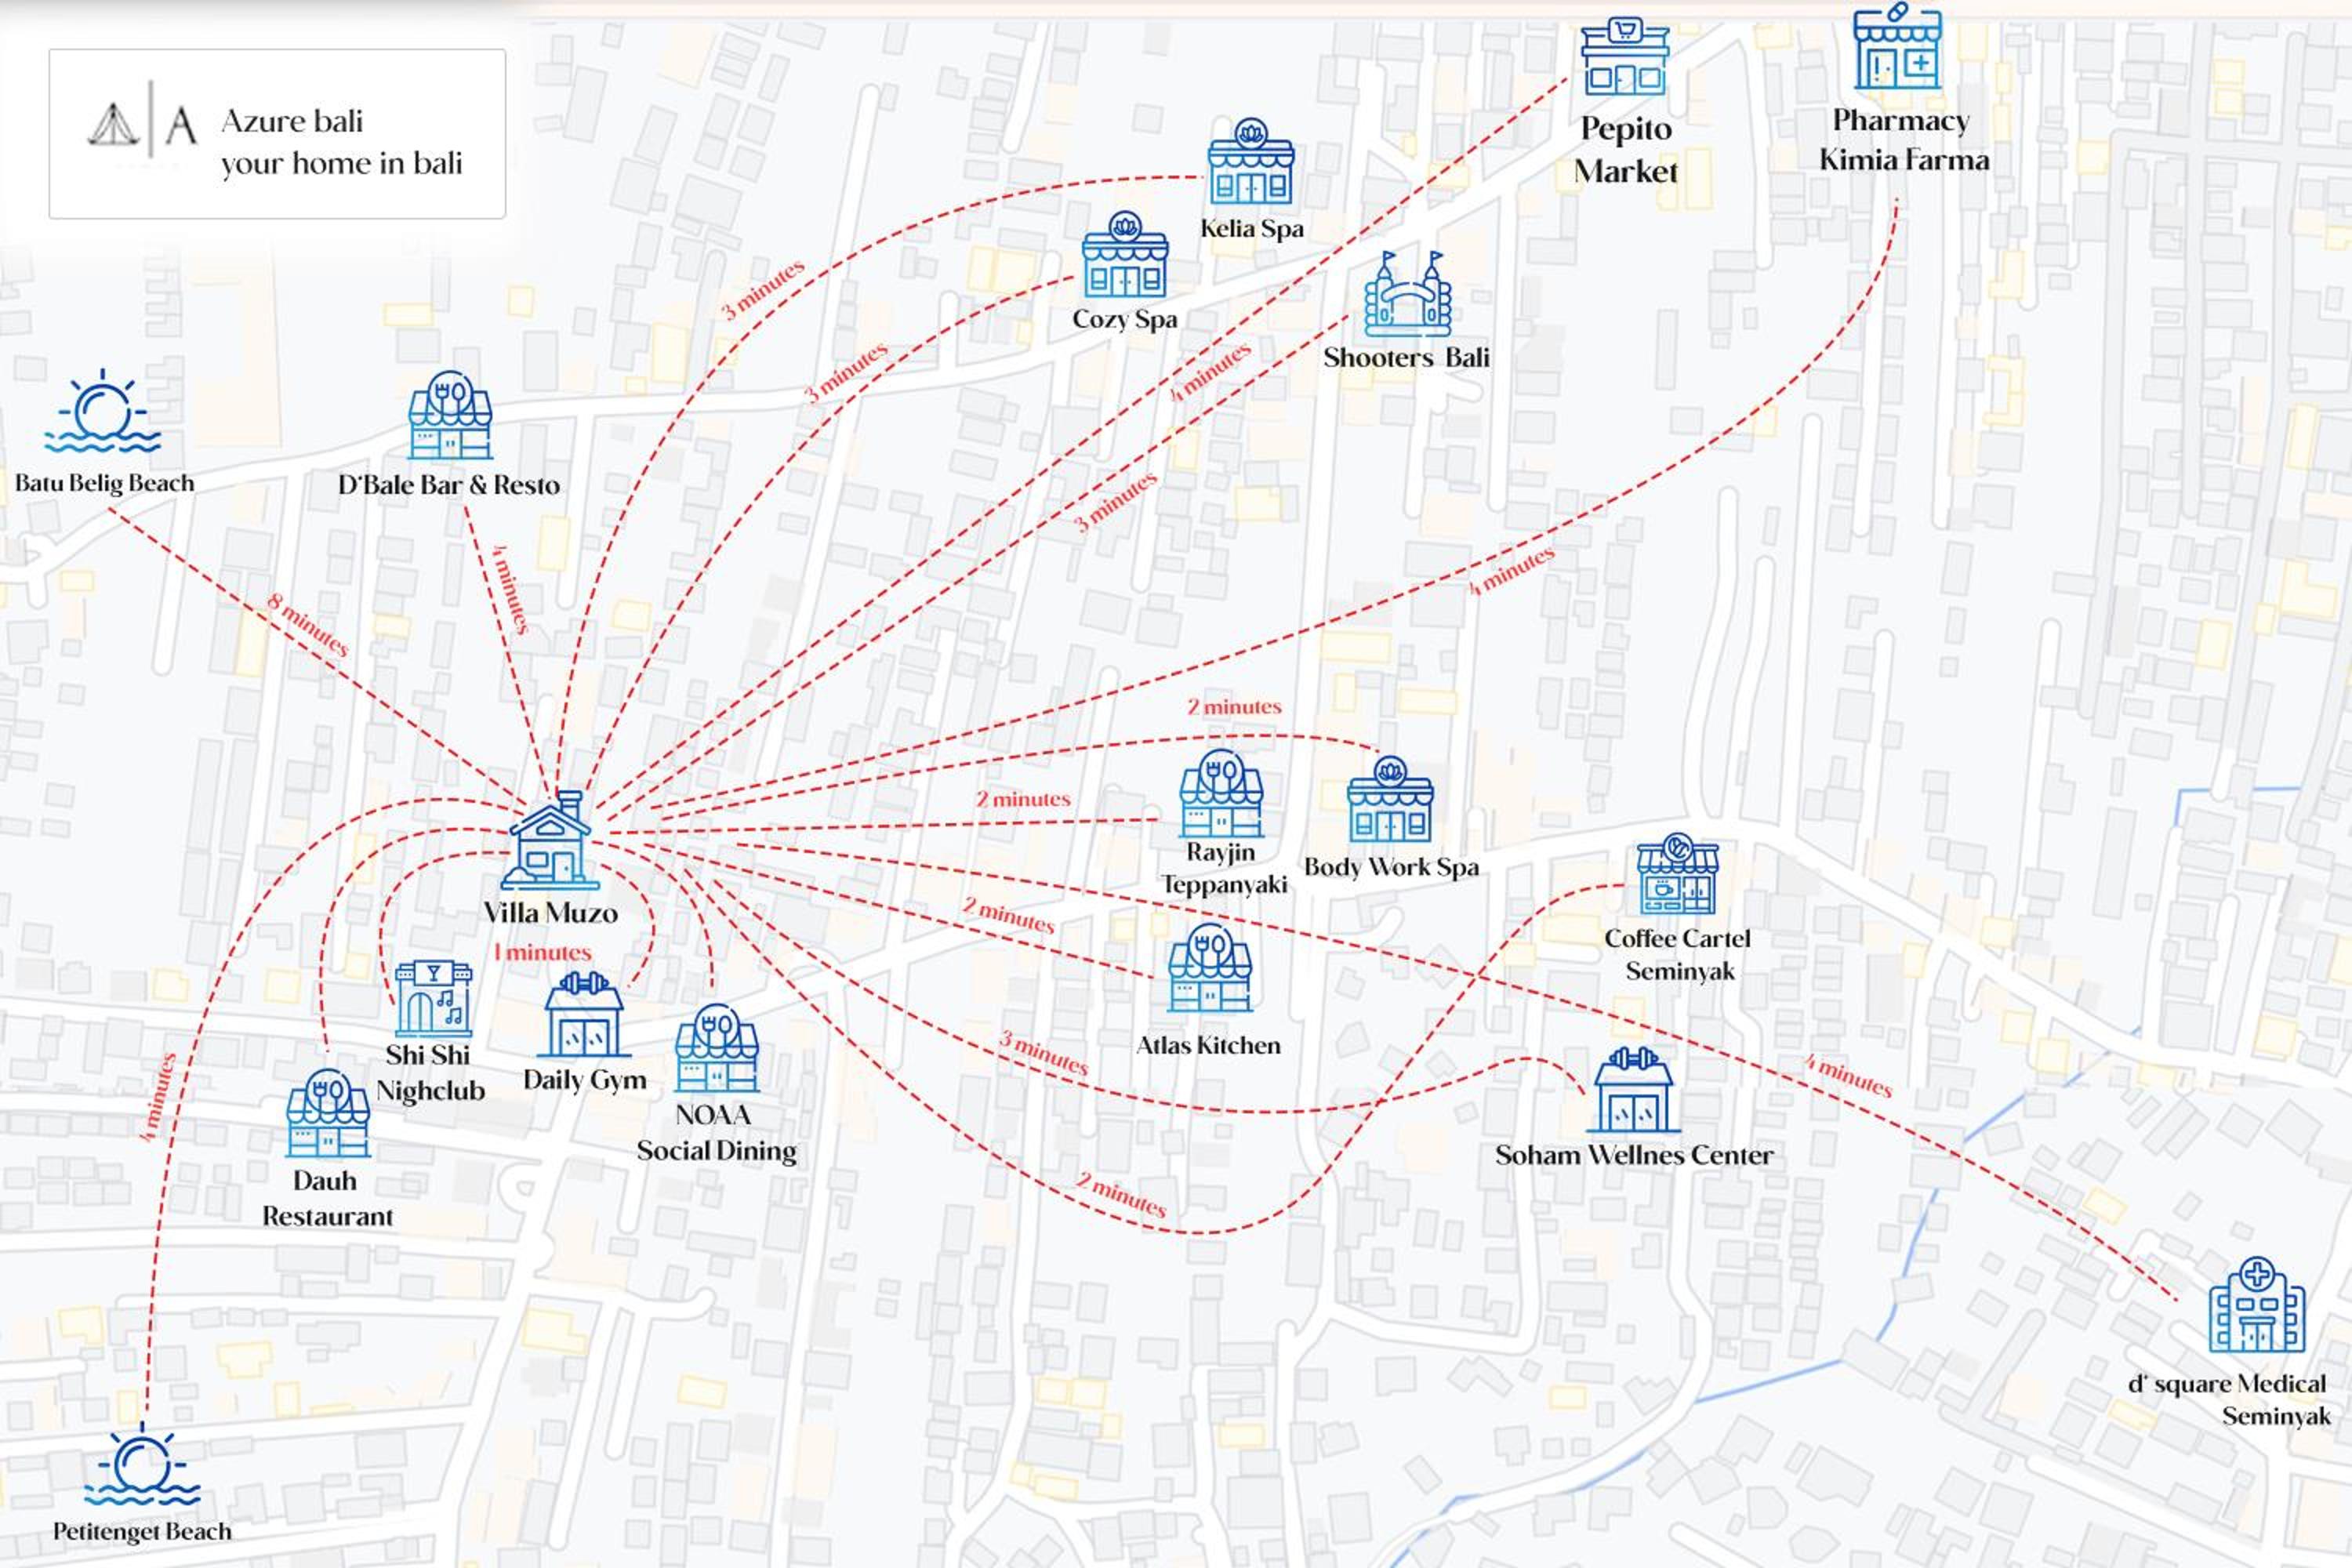This screenshot has width=2352, height=1568.
Task: Click '4 minutes' label on Pharmacy Kimia Farma route
Action: 1511,571
